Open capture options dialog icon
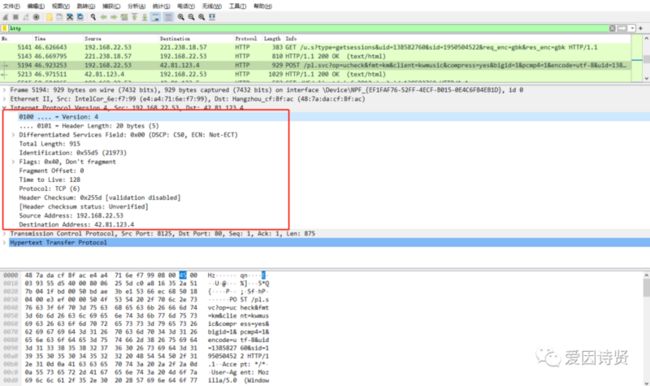 [x=36, y=17]
